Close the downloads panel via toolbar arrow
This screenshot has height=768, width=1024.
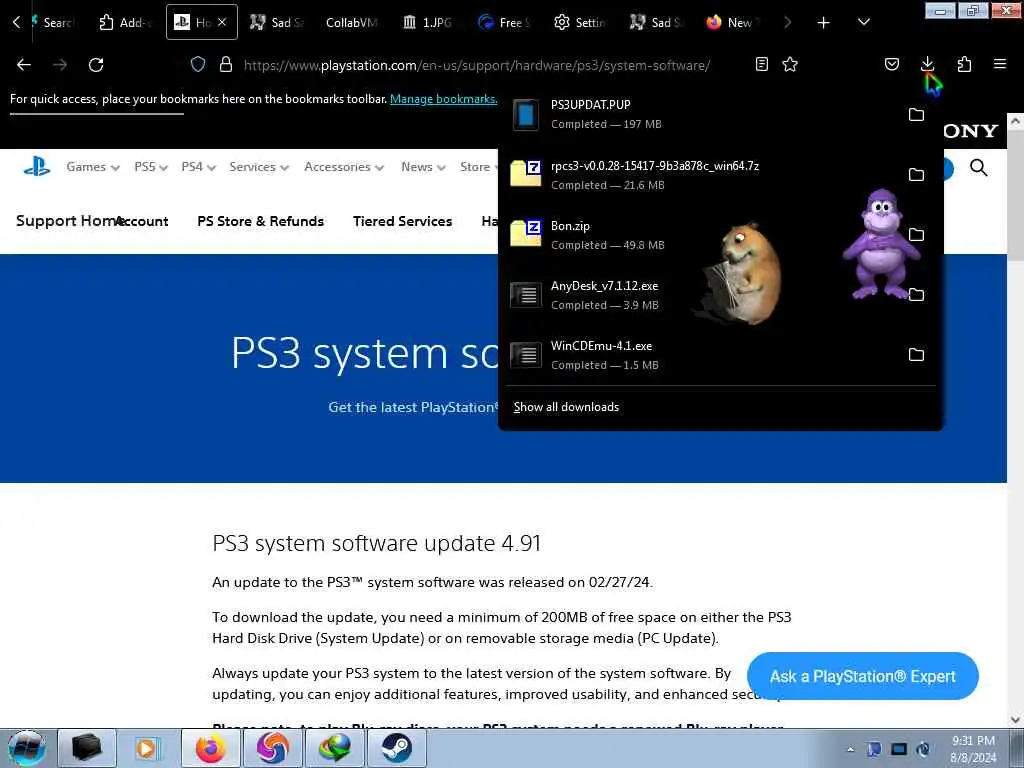(927, 64)
